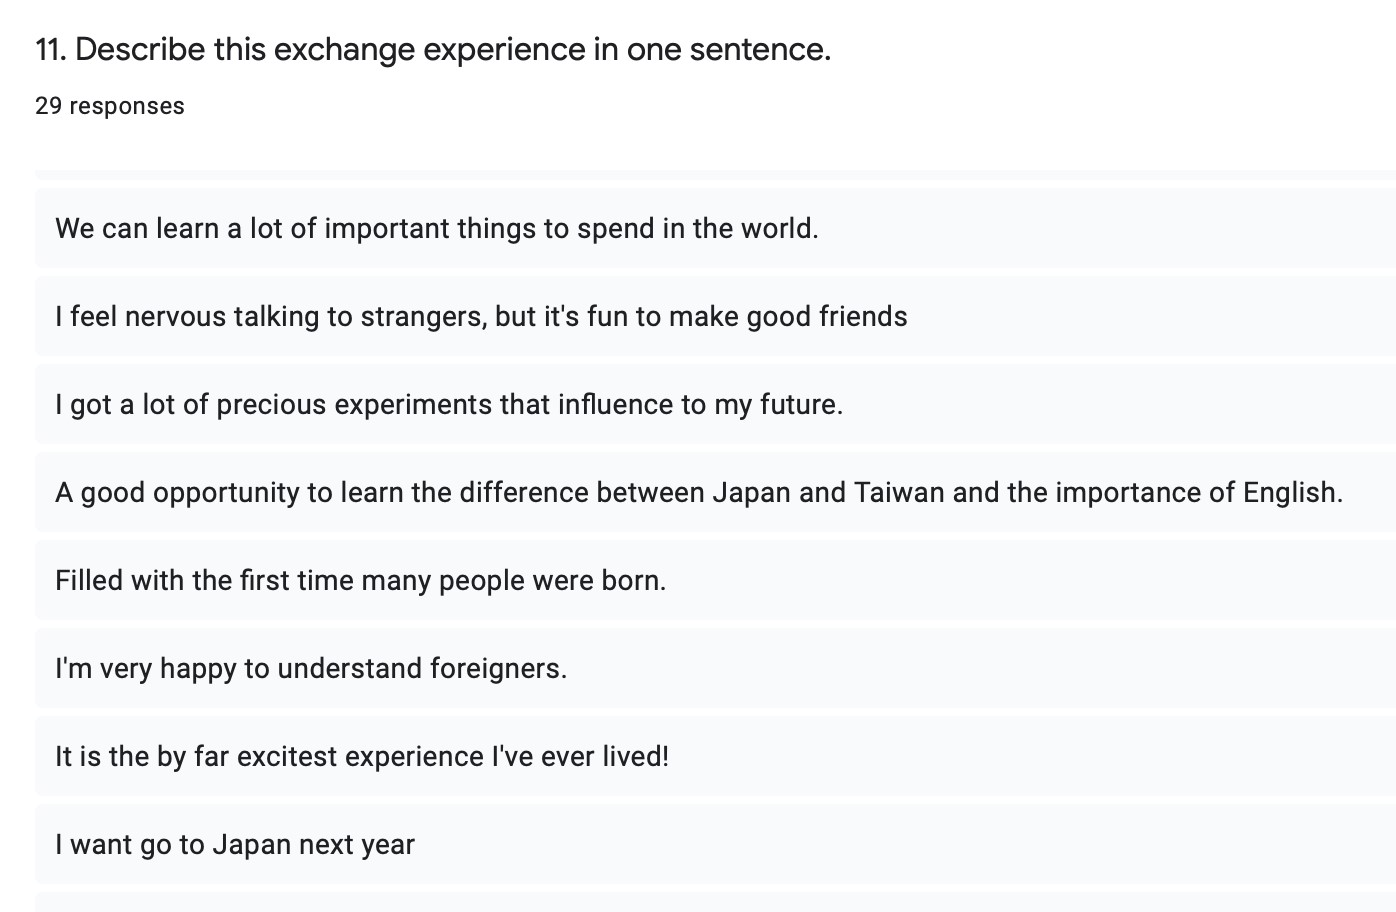Click response 'I'm very happy to understand foreigners'
1396x912 pixels.
pos(715,668)
